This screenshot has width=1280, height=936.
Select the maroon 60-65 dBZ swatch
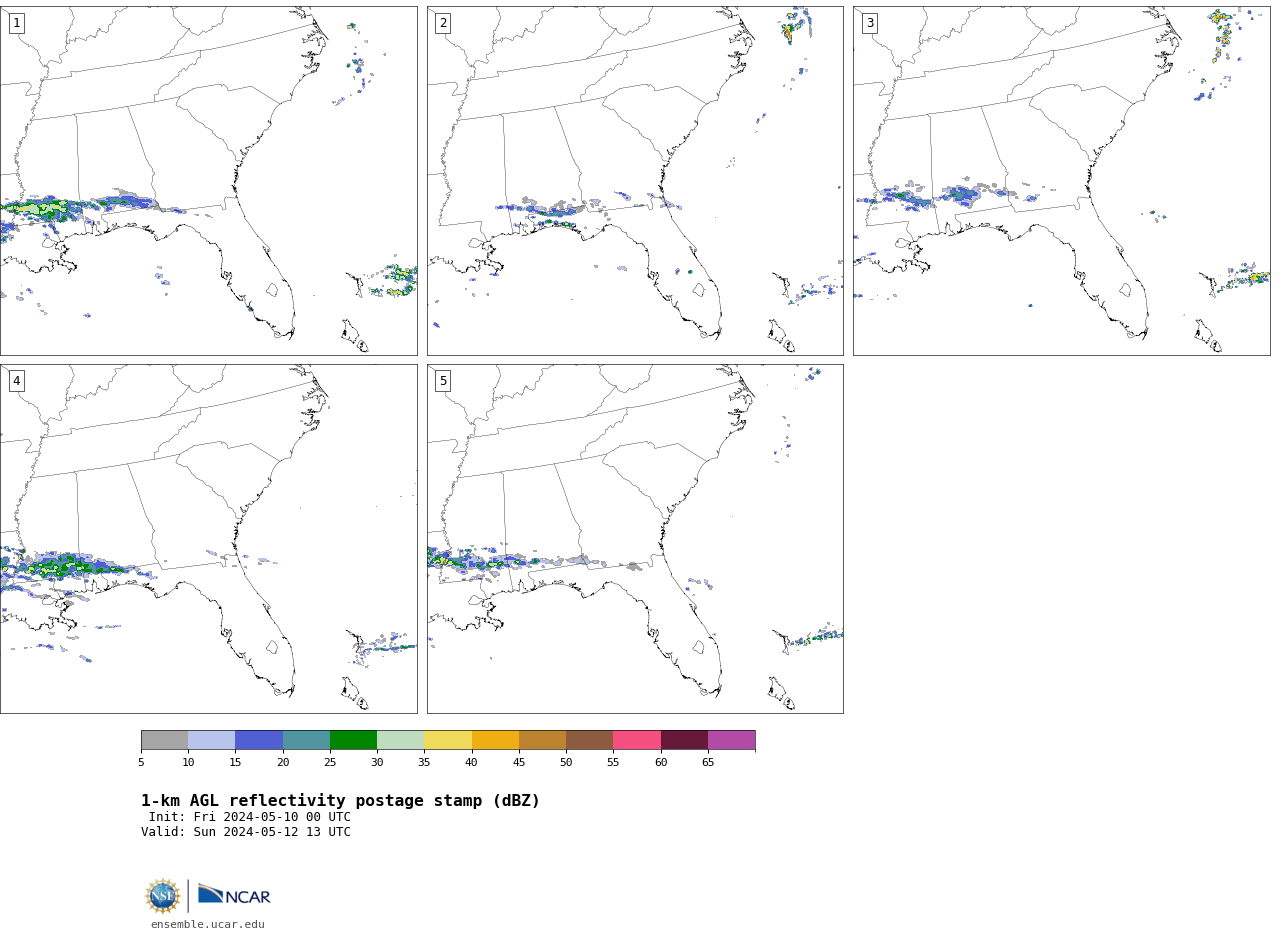click(684, 740)
